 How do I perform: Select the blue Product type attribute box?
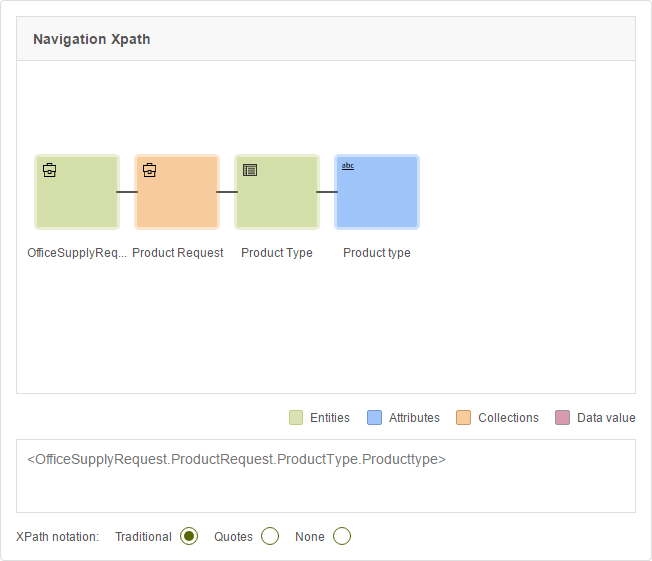(x=377, y=192)
